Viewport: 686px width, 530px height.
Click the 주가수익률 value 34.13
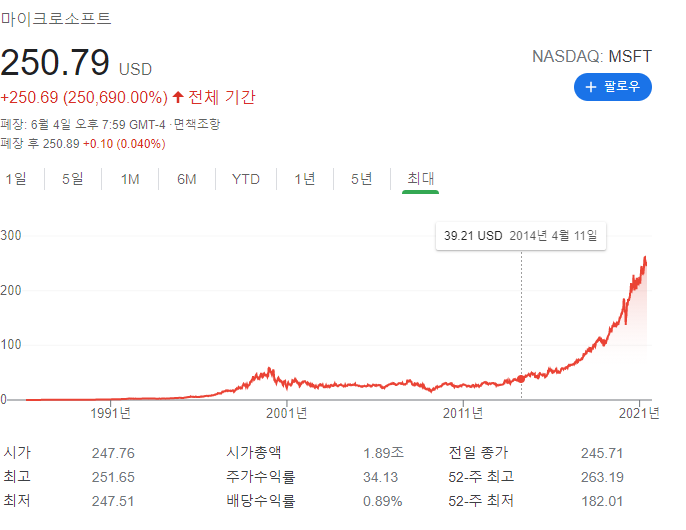(380, 477)
